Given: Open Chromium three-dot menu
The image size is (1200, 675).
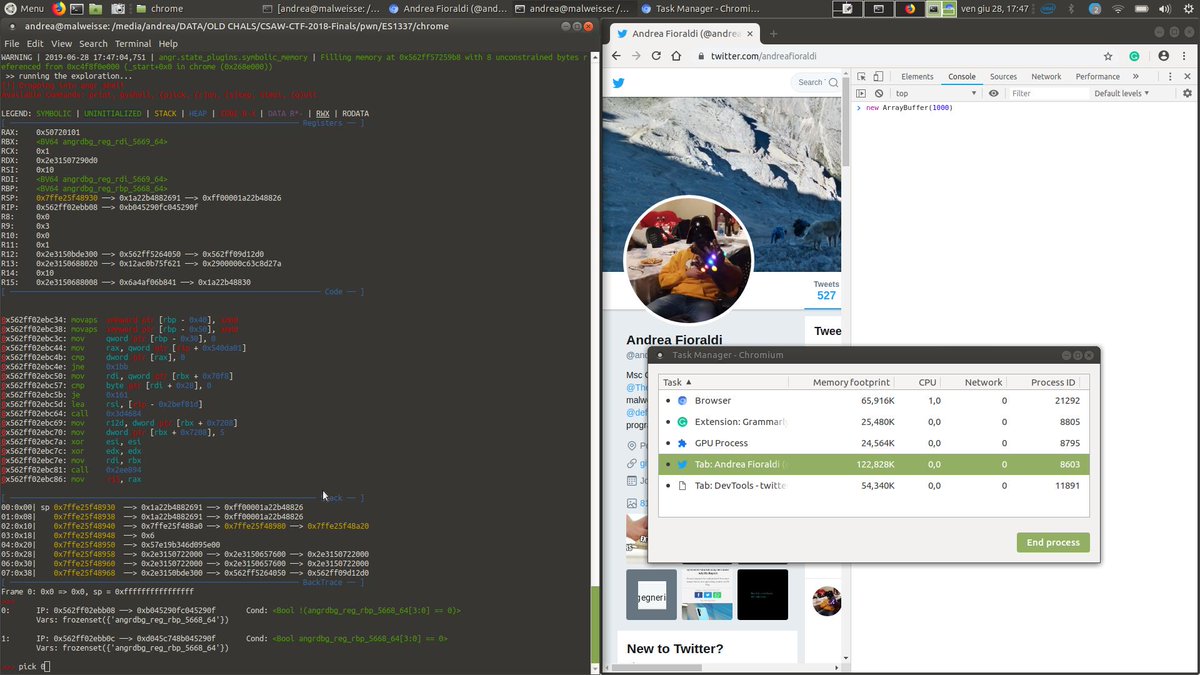Looking at the screenshot, I should (x=1186, y=56).
